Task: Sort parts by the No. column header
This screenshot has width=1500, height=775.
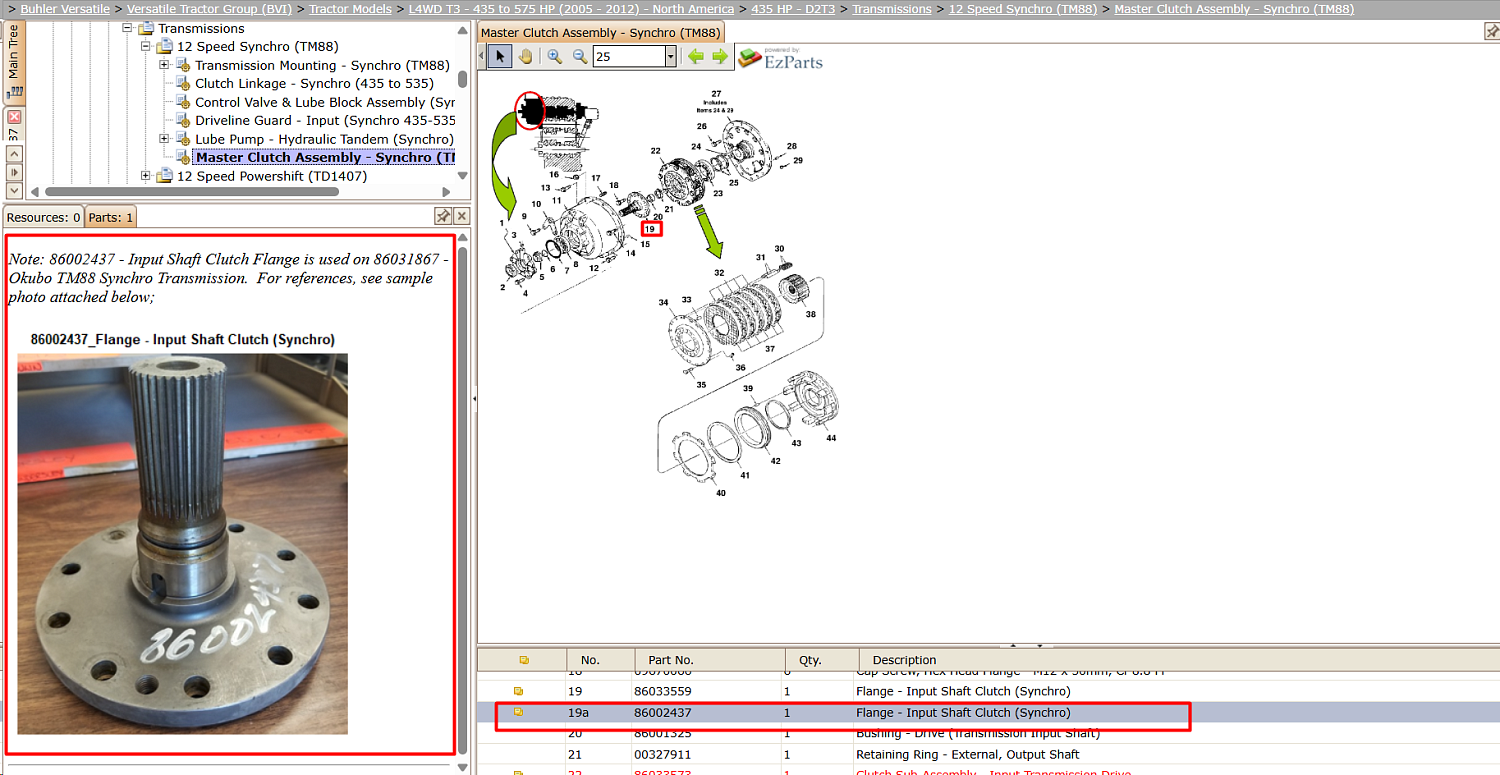Action: (600, 660)
